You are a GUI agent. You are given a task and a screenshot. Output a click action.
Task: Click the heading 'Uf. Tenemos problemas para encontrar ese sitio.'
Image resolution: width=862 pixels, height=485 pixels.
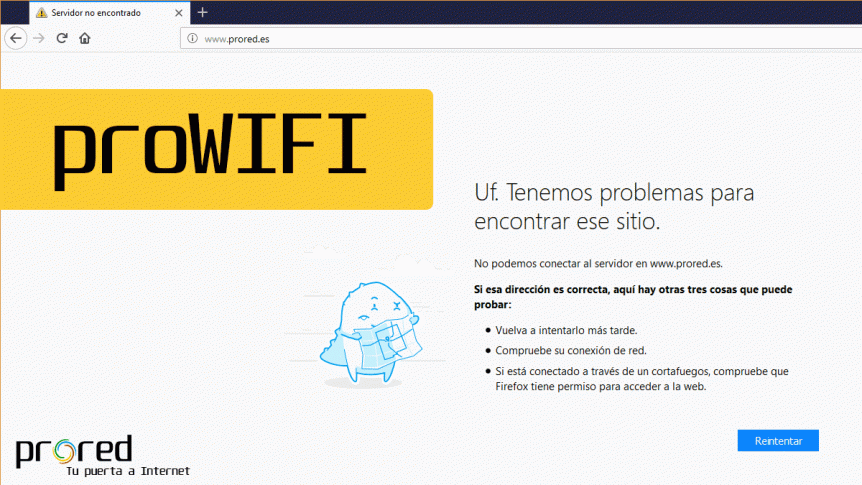point(614,207)
